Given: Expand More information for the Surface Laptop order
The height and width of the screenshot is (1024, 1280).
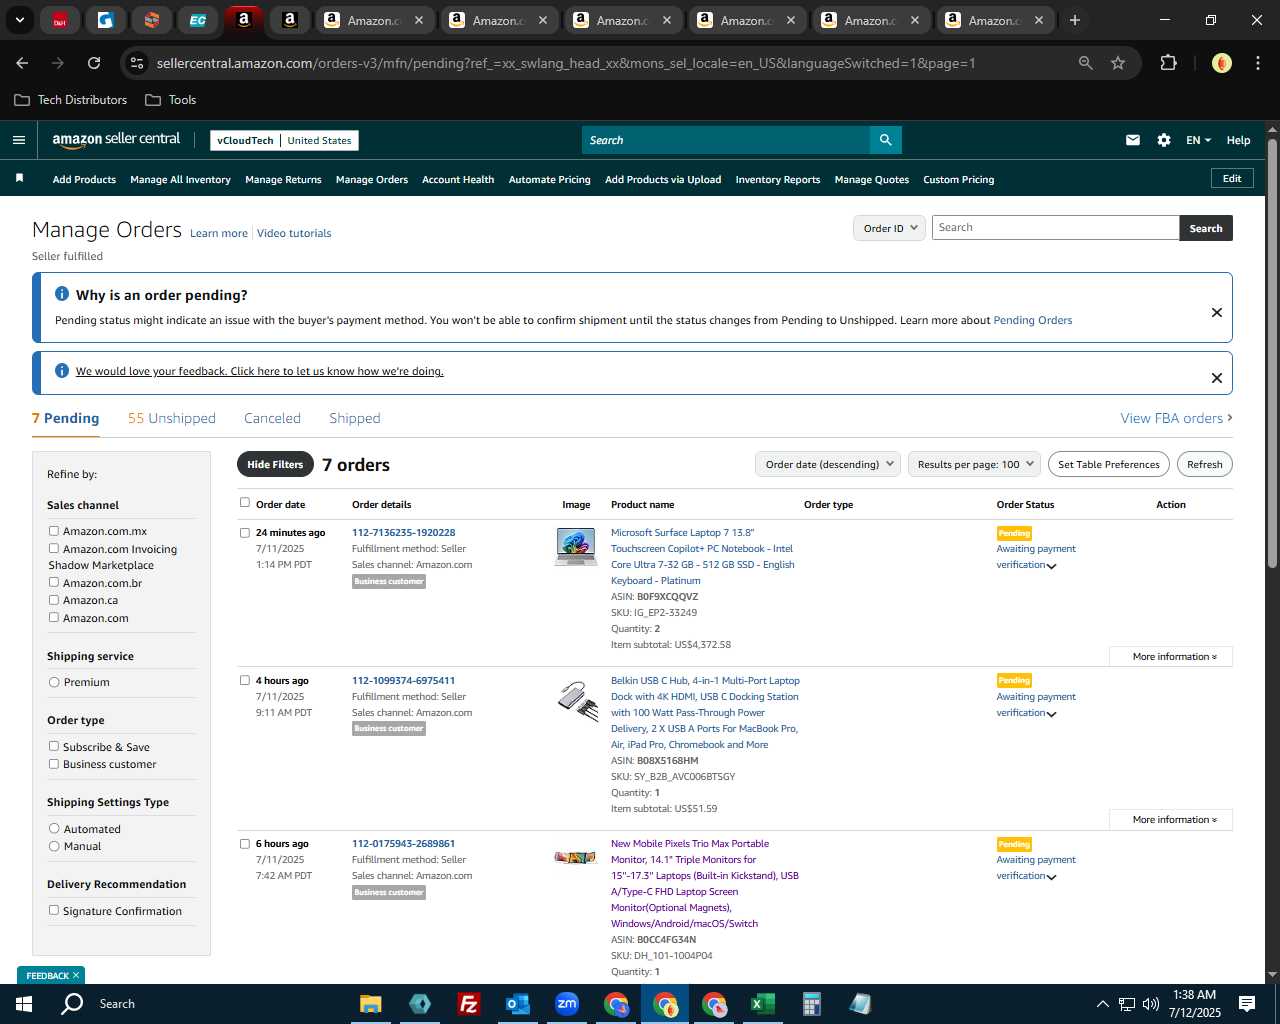Looking at the screenshot, I should (x=1171, y=656).
